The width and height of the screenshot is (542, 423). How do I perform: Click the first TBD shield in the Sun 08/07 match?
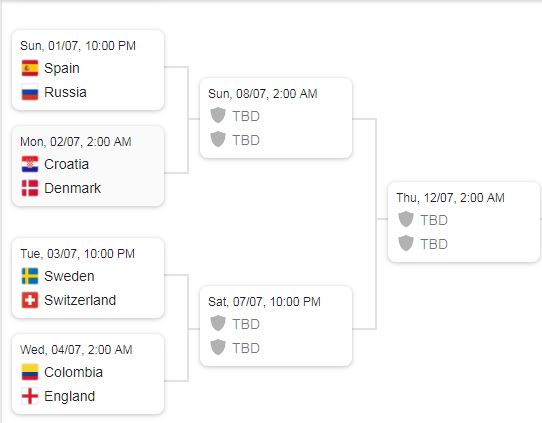tap(218, 115)
